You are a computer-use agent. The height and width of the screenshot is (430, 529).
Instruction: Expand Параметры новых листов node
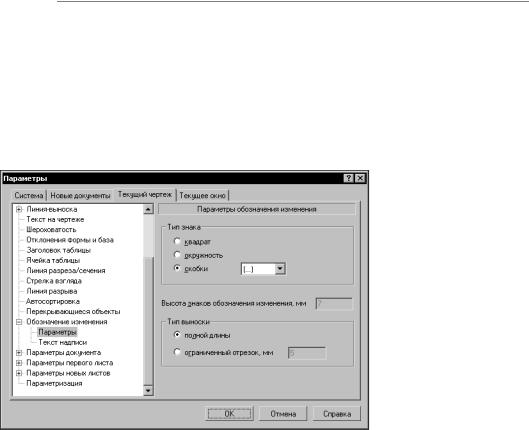coord(19,373)
